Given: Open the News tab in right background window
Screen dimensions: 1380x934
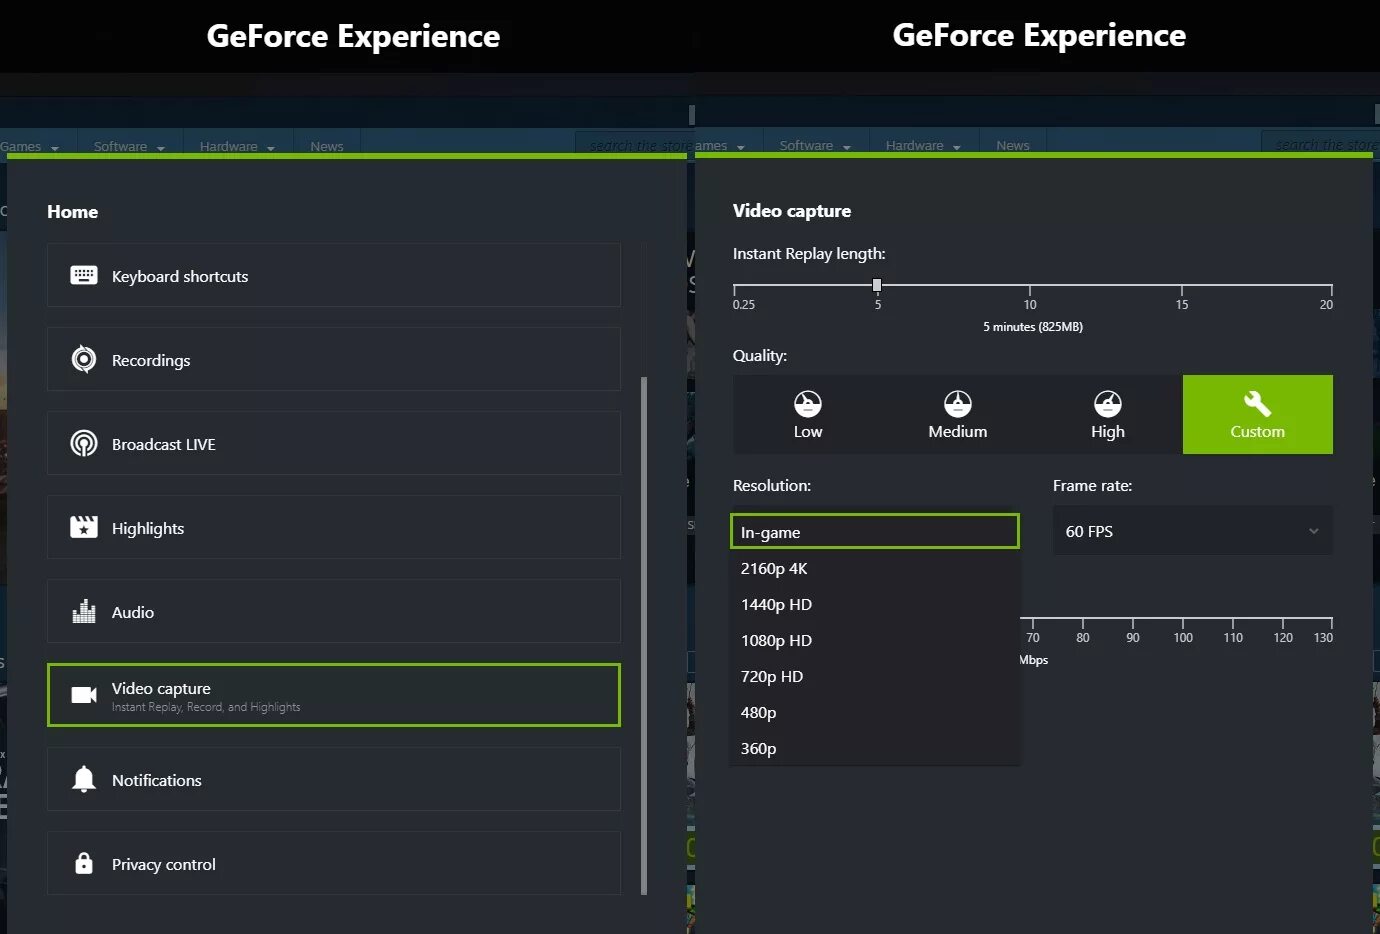Looking at the screenshot, I should pyautogui.click(x=1013, y=145).
